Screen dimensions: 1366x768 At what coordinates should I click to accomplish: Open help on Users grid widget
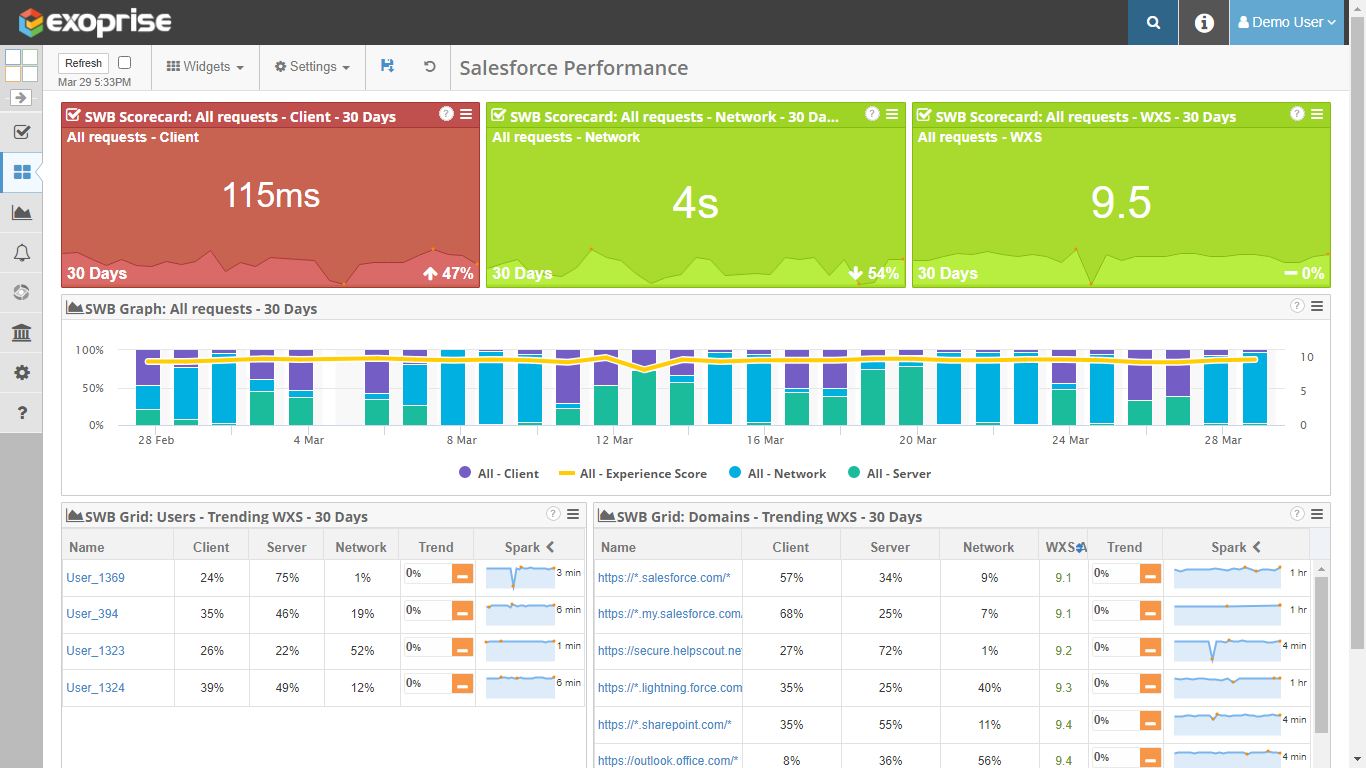click(553, 514)
